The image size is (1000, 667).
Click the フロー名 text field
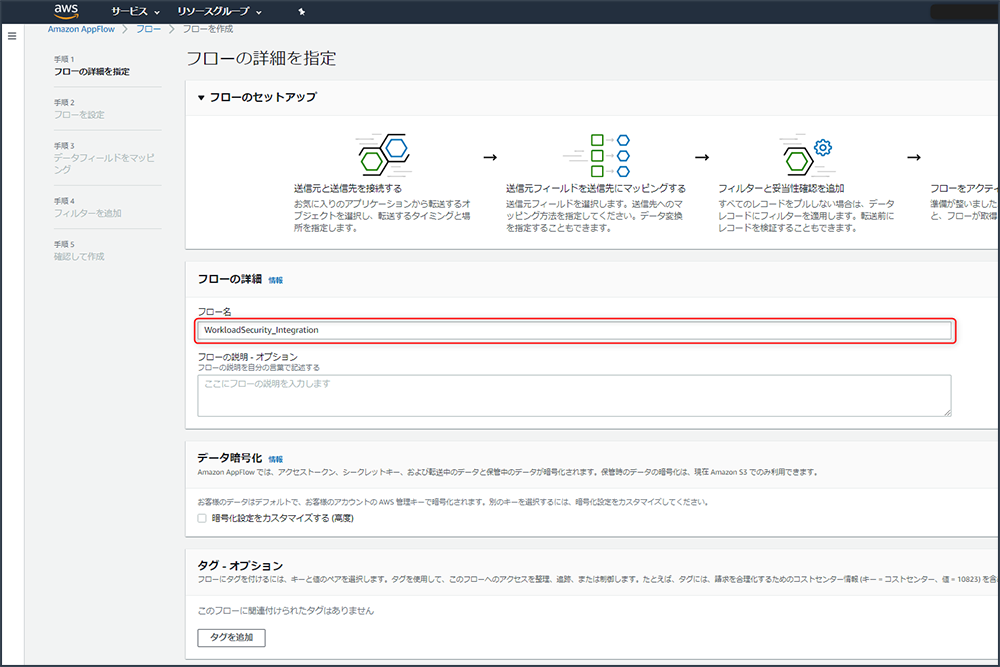pyautogui.click(x=575, y=331)
